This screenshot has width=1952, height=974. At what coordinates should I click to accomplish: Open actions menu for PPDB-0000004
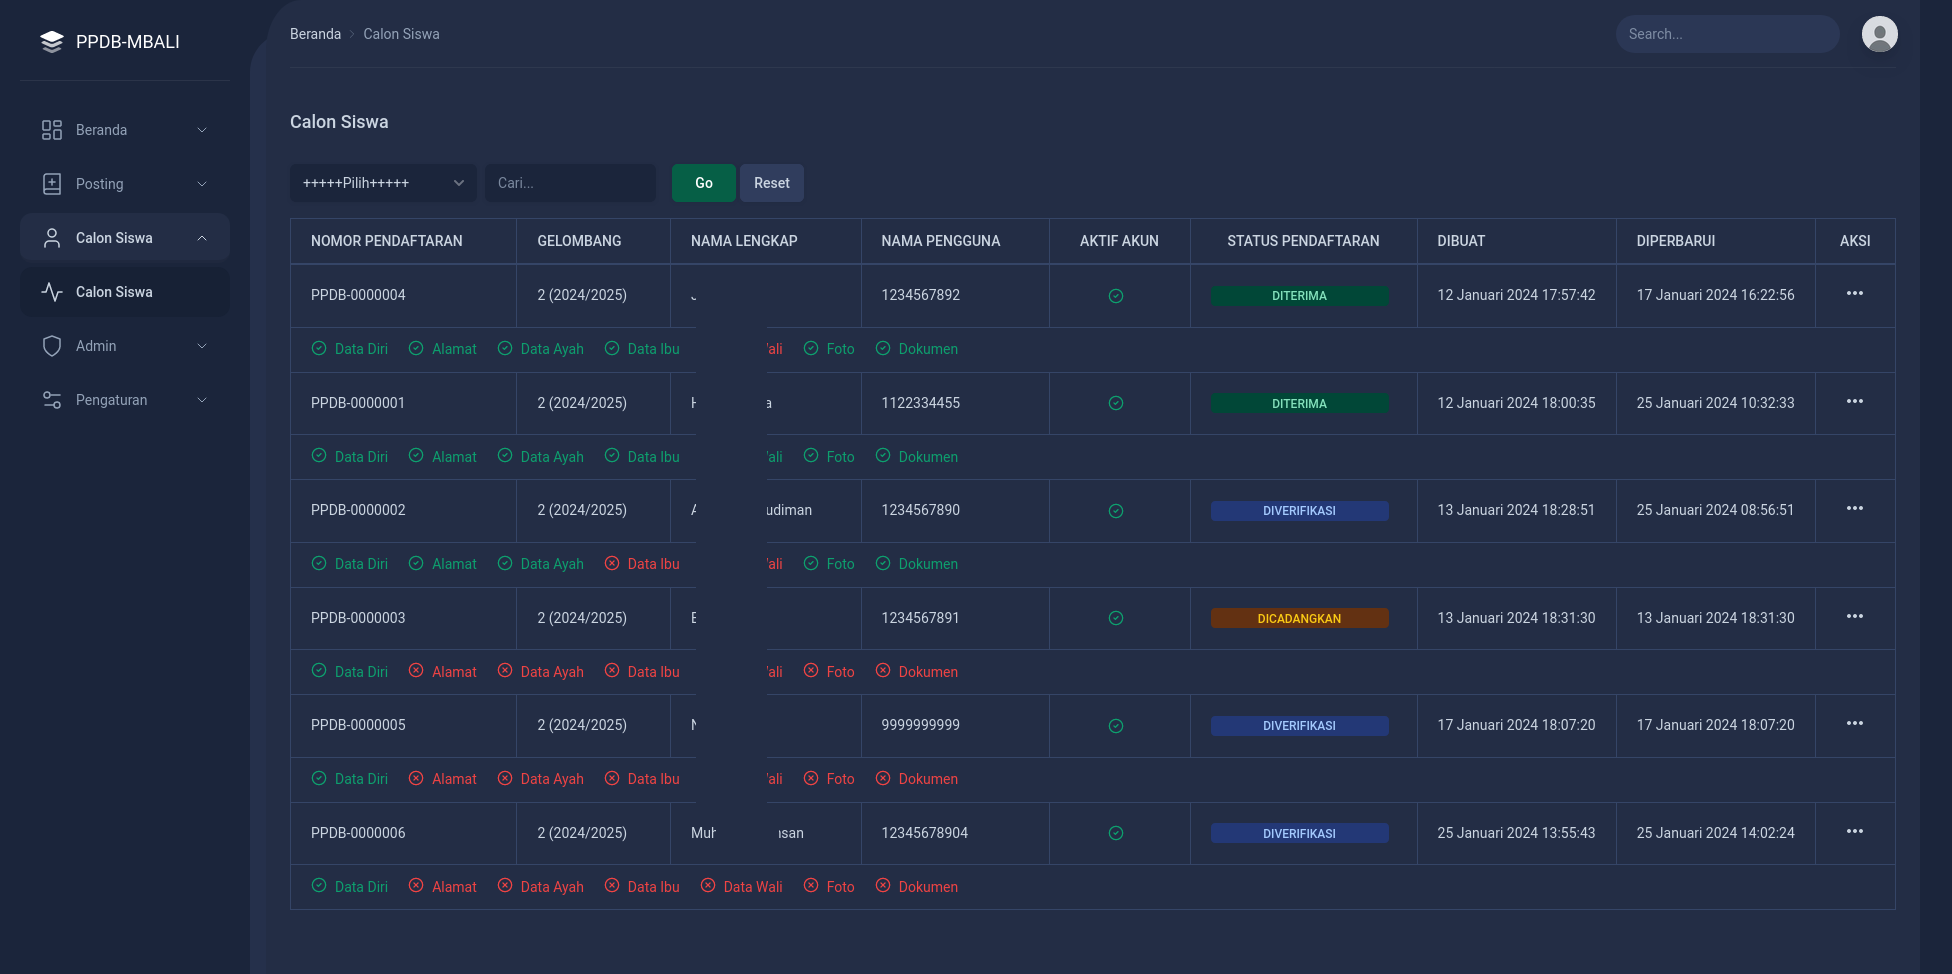coord(1855,293)
